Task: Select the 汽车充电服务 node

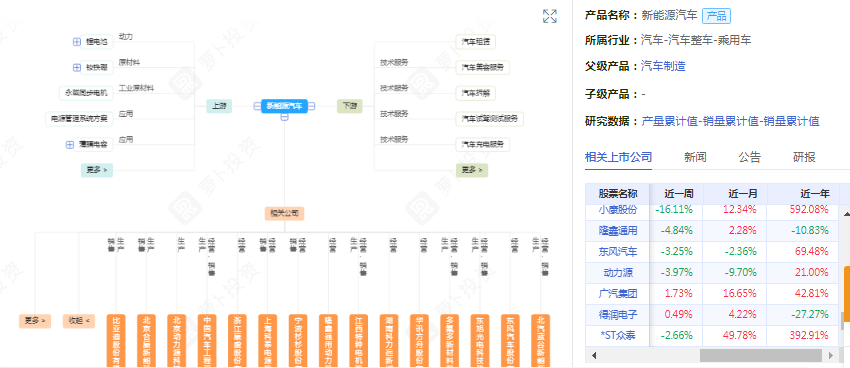Action: (x=482, y=145)
